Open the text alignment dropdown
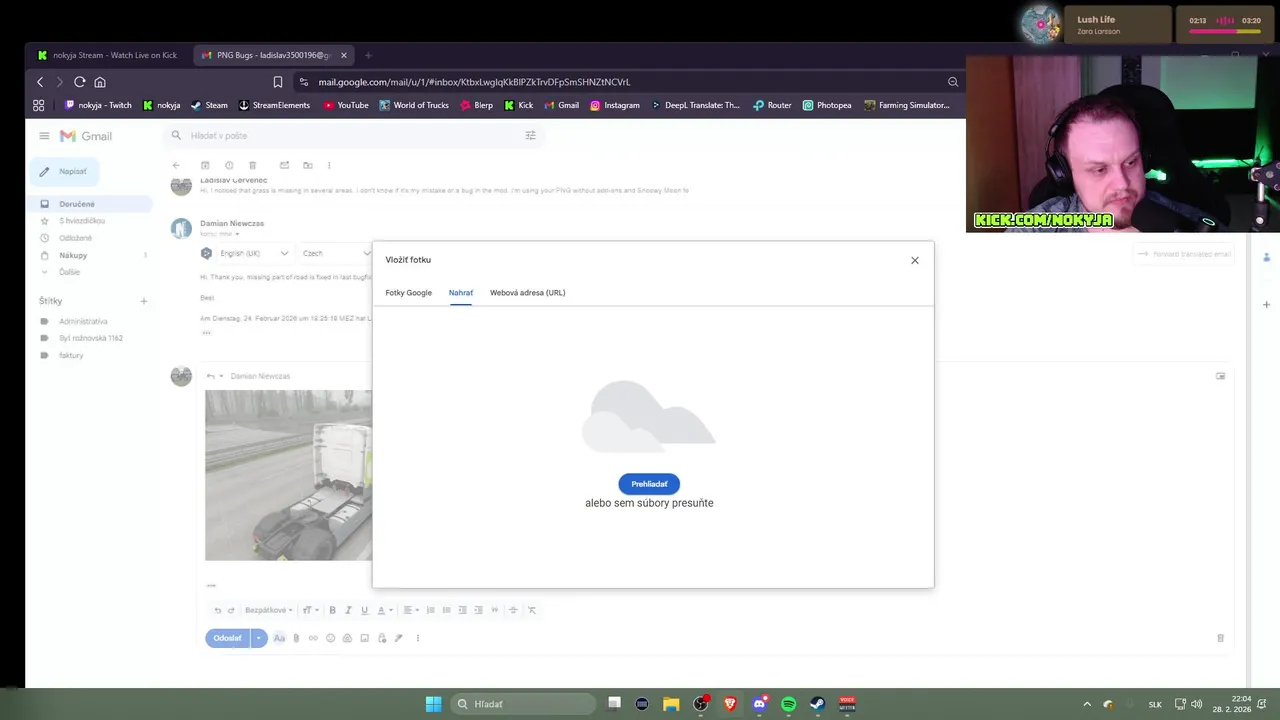Screen dimensions: 1280x720 point(410,610)
